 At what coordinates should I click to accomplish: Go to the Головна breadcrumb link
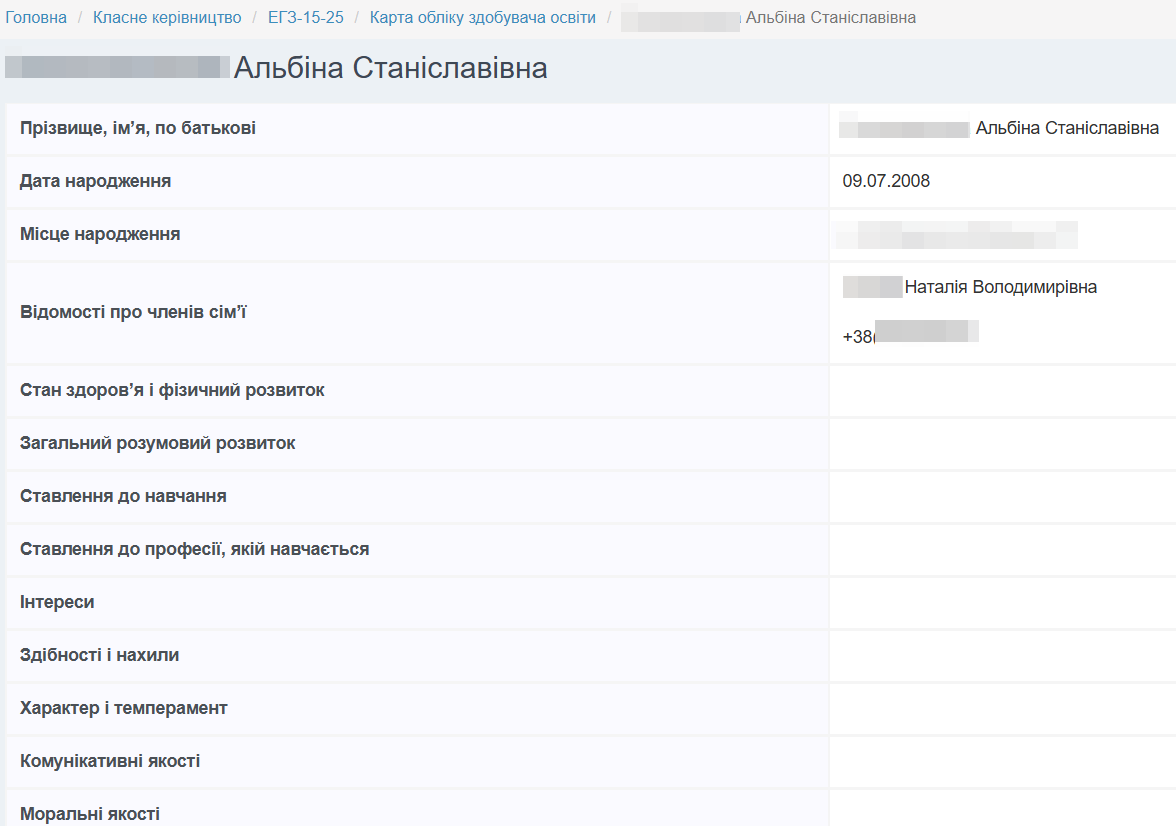click(36, 18)
